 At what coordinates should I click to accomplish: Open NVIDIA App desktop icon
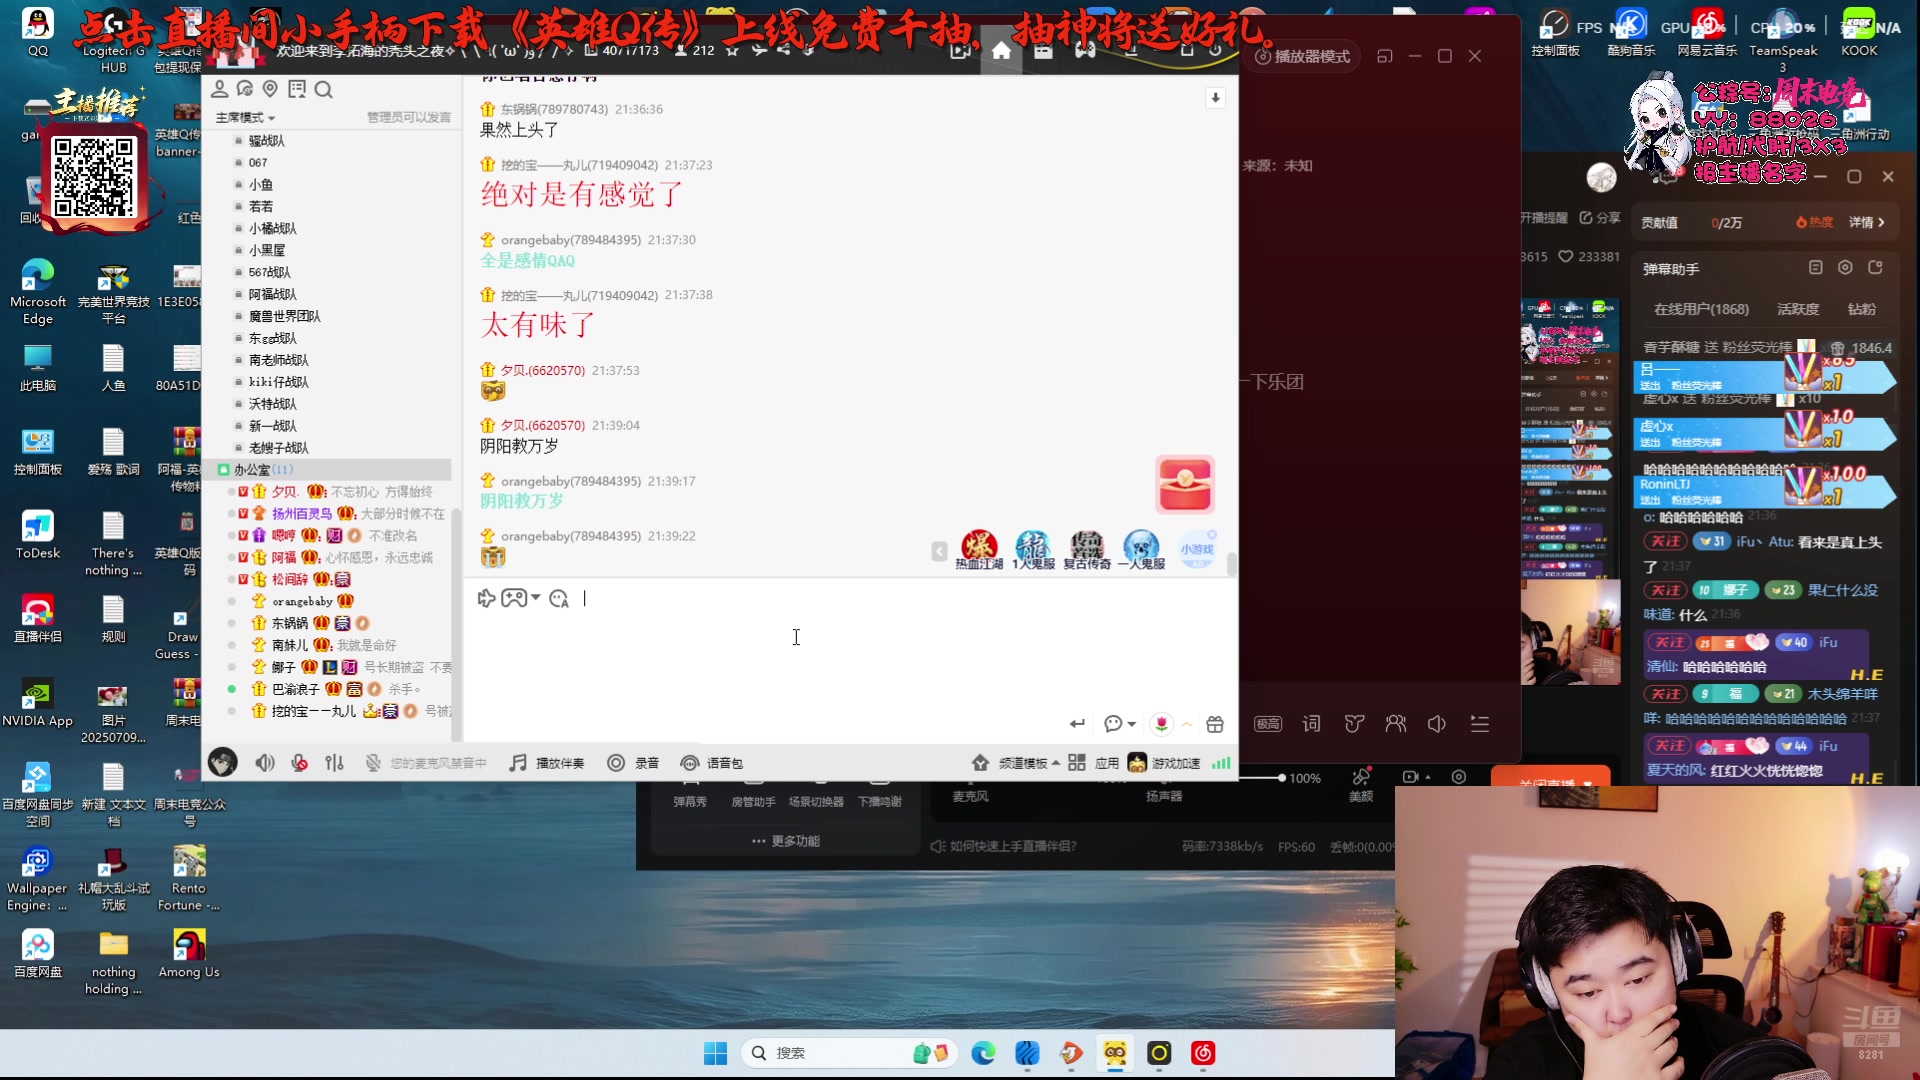click(x=37, y=702)
